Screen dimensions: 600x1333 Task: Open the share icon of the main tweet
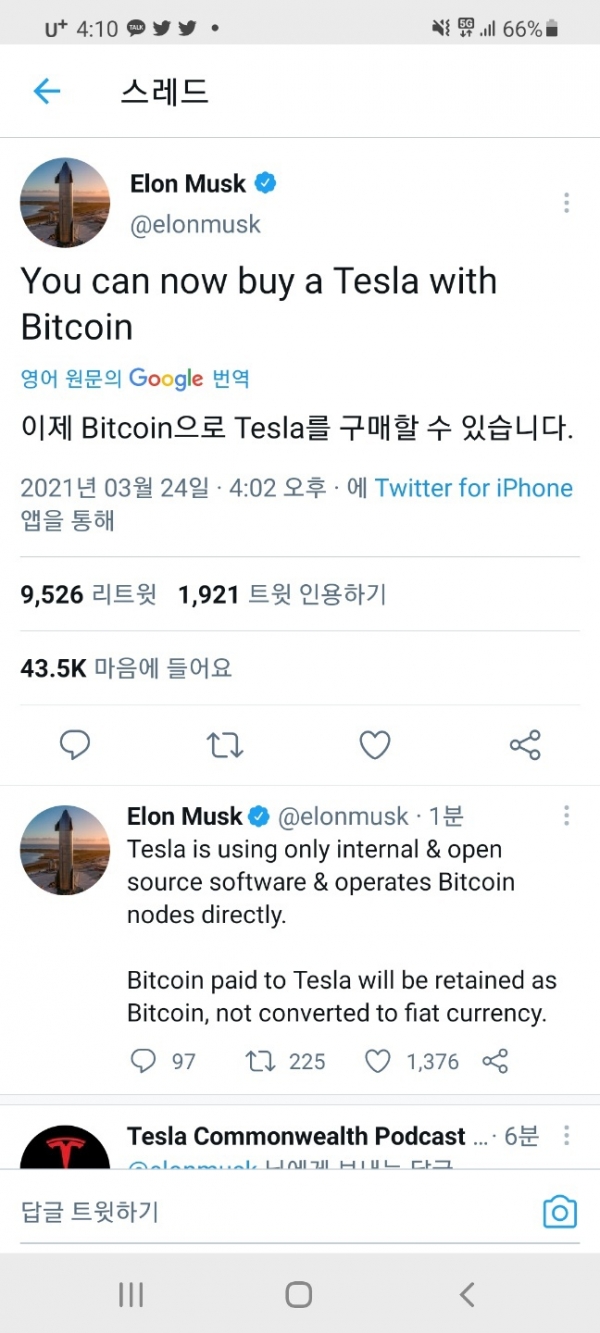click(x=525, y=745)
